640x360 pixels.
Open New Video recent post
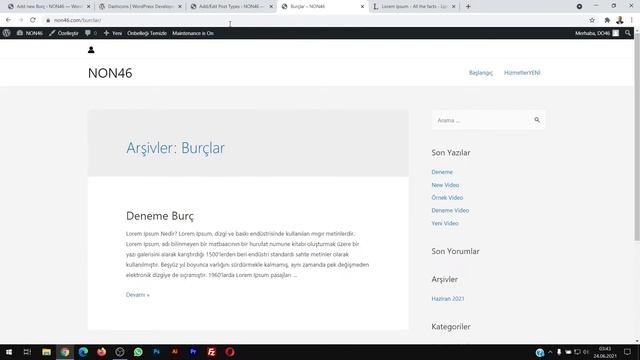[x=445, y=185]
